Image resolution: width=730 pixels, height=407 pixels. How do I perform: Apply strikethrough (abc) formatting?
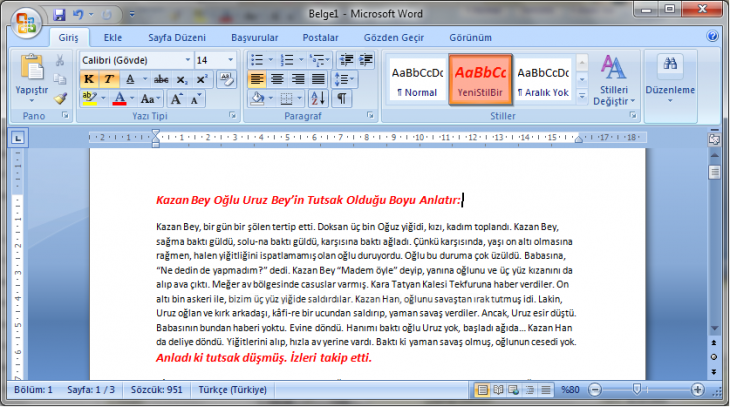point(161,80)
